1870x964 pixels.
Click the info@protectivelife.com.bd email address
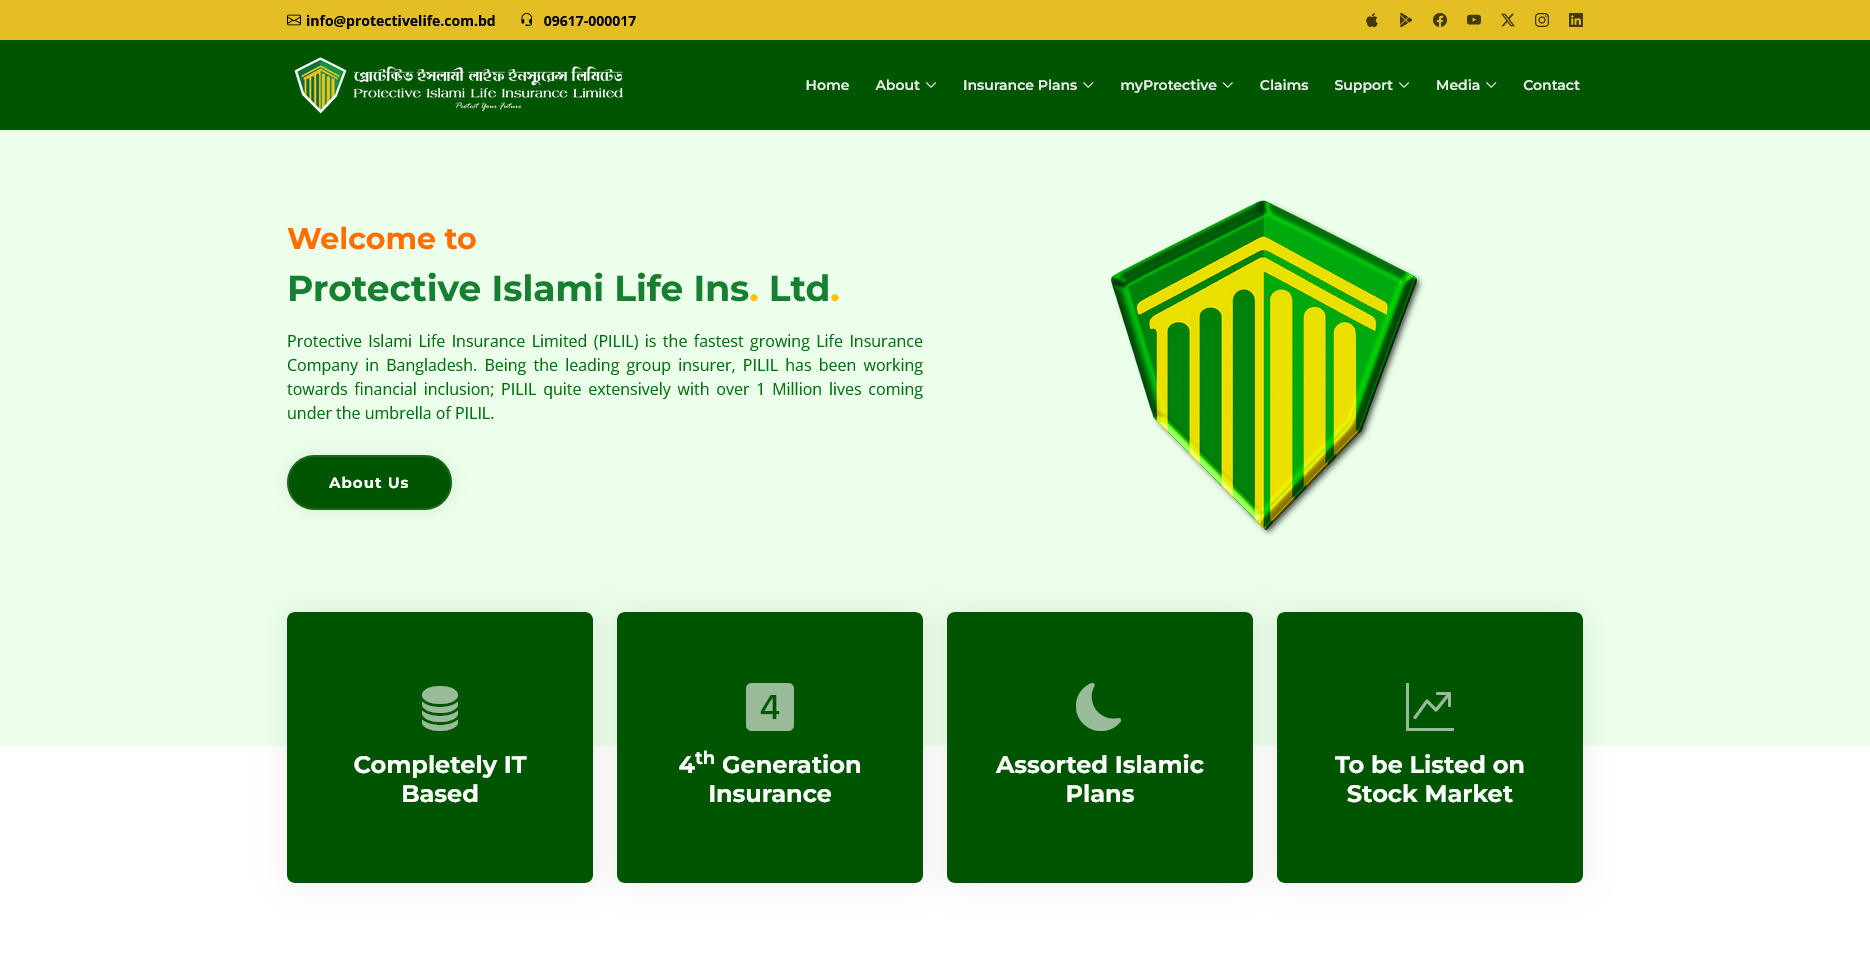pyautogui.click(x=401, y=21)
